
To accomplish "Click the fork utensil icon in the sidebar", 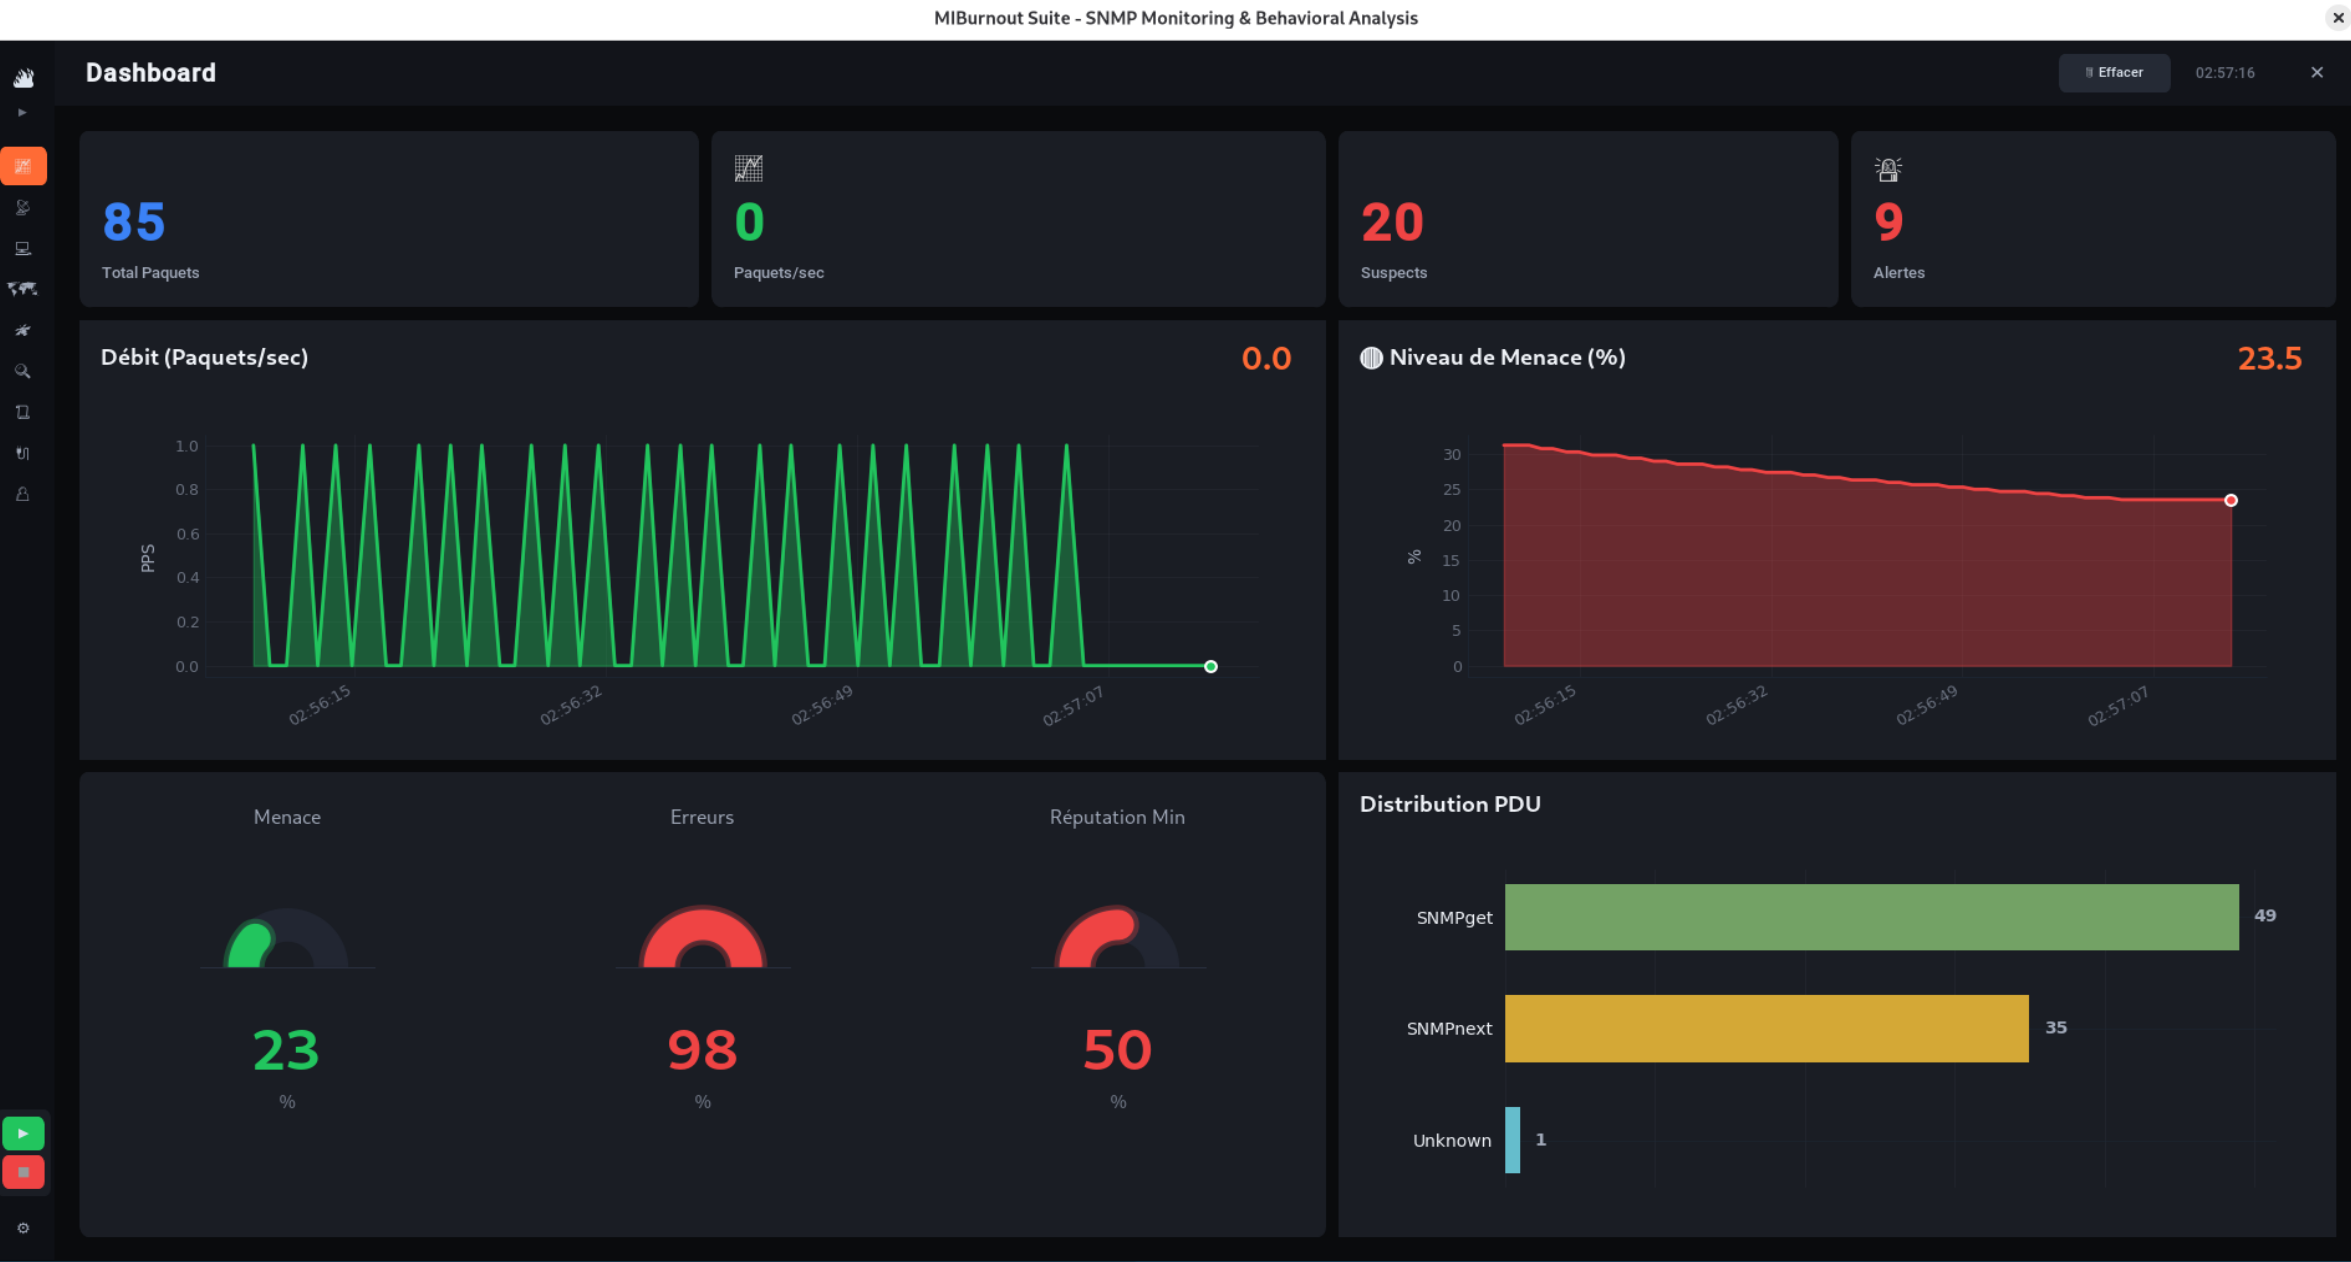I will coord(23,453).
